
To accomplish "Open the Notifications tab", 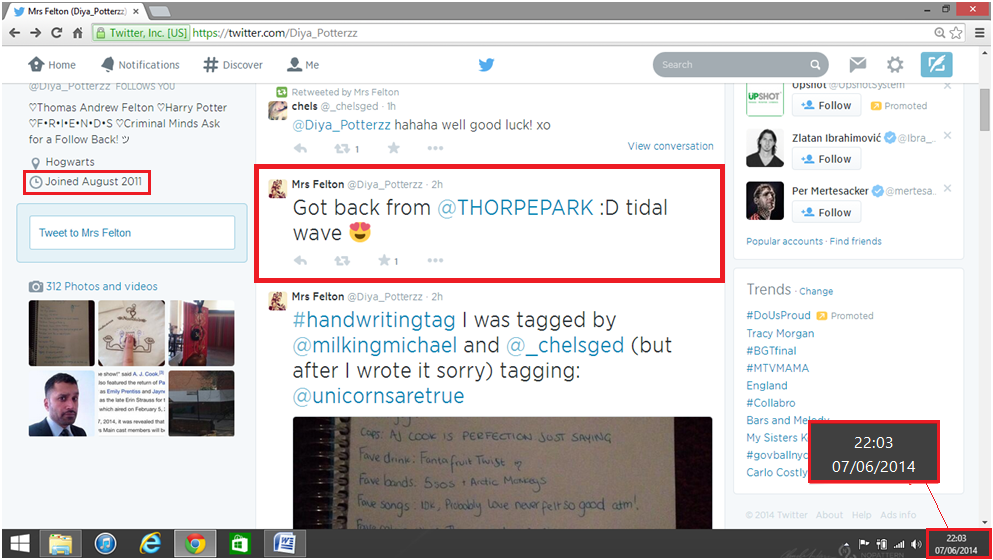I will pos(141,65).
